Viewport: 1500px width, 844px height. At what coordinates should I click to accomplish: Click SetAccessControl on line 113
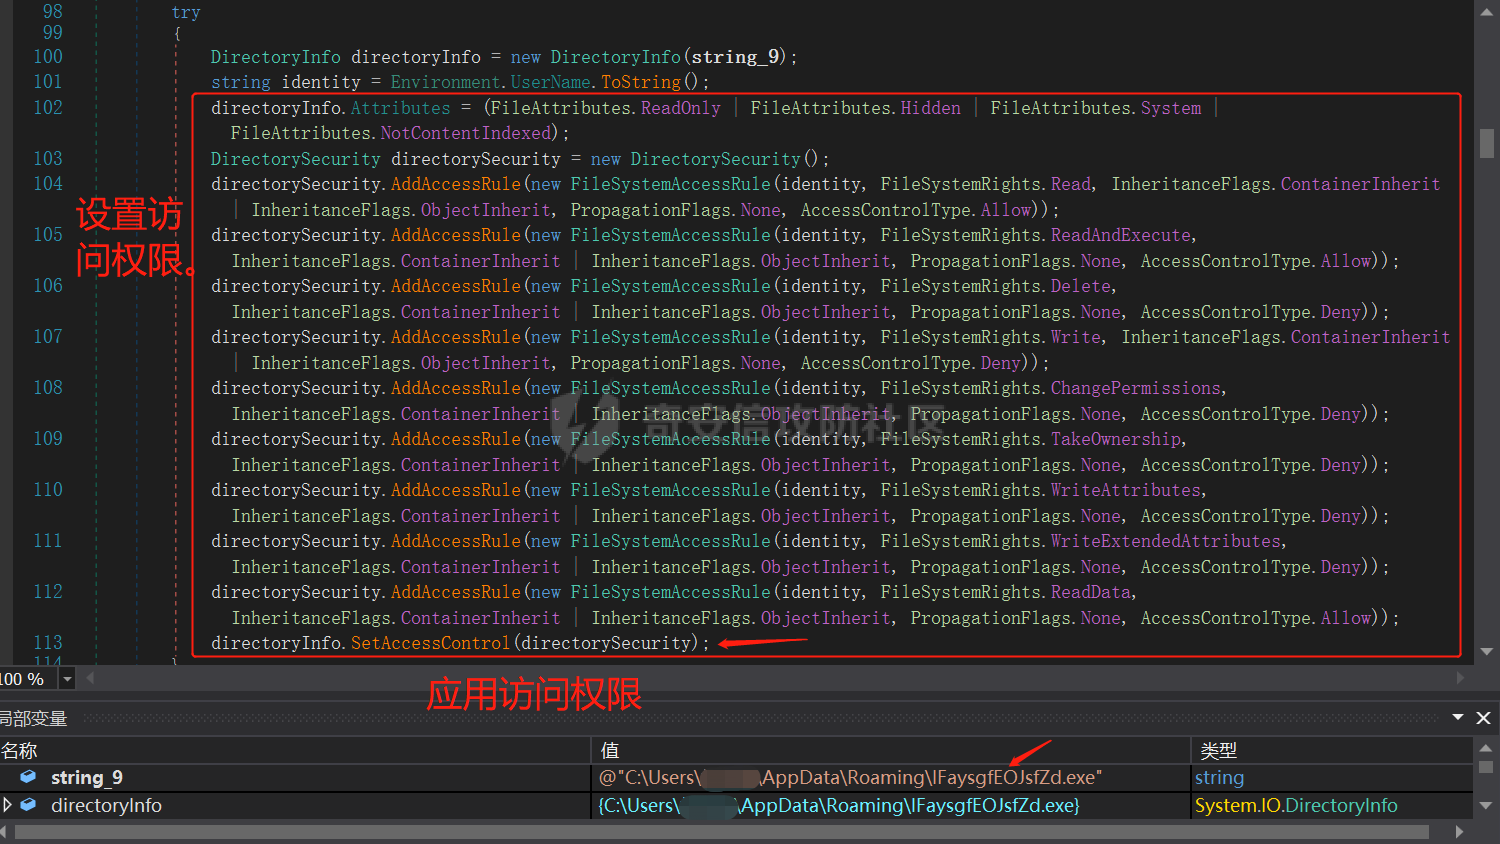430,643
